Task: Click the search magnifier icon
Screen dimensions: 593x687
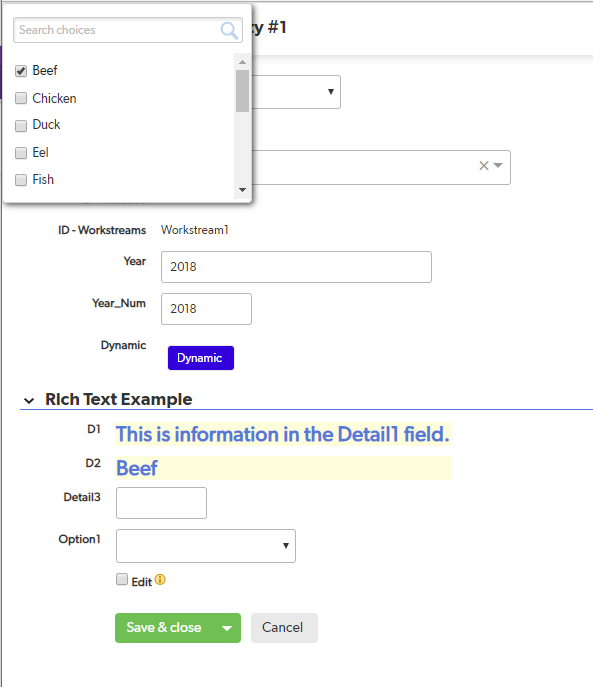Action: pos(229,30)
